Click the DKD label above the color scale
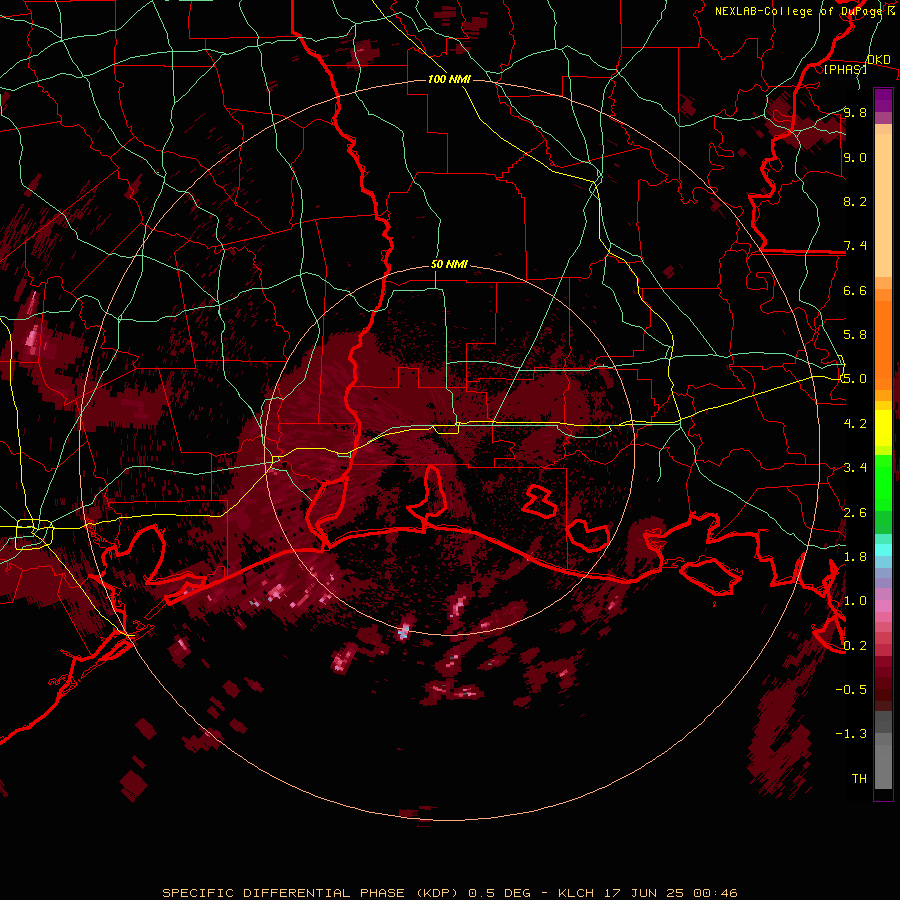 click(879, 60)
